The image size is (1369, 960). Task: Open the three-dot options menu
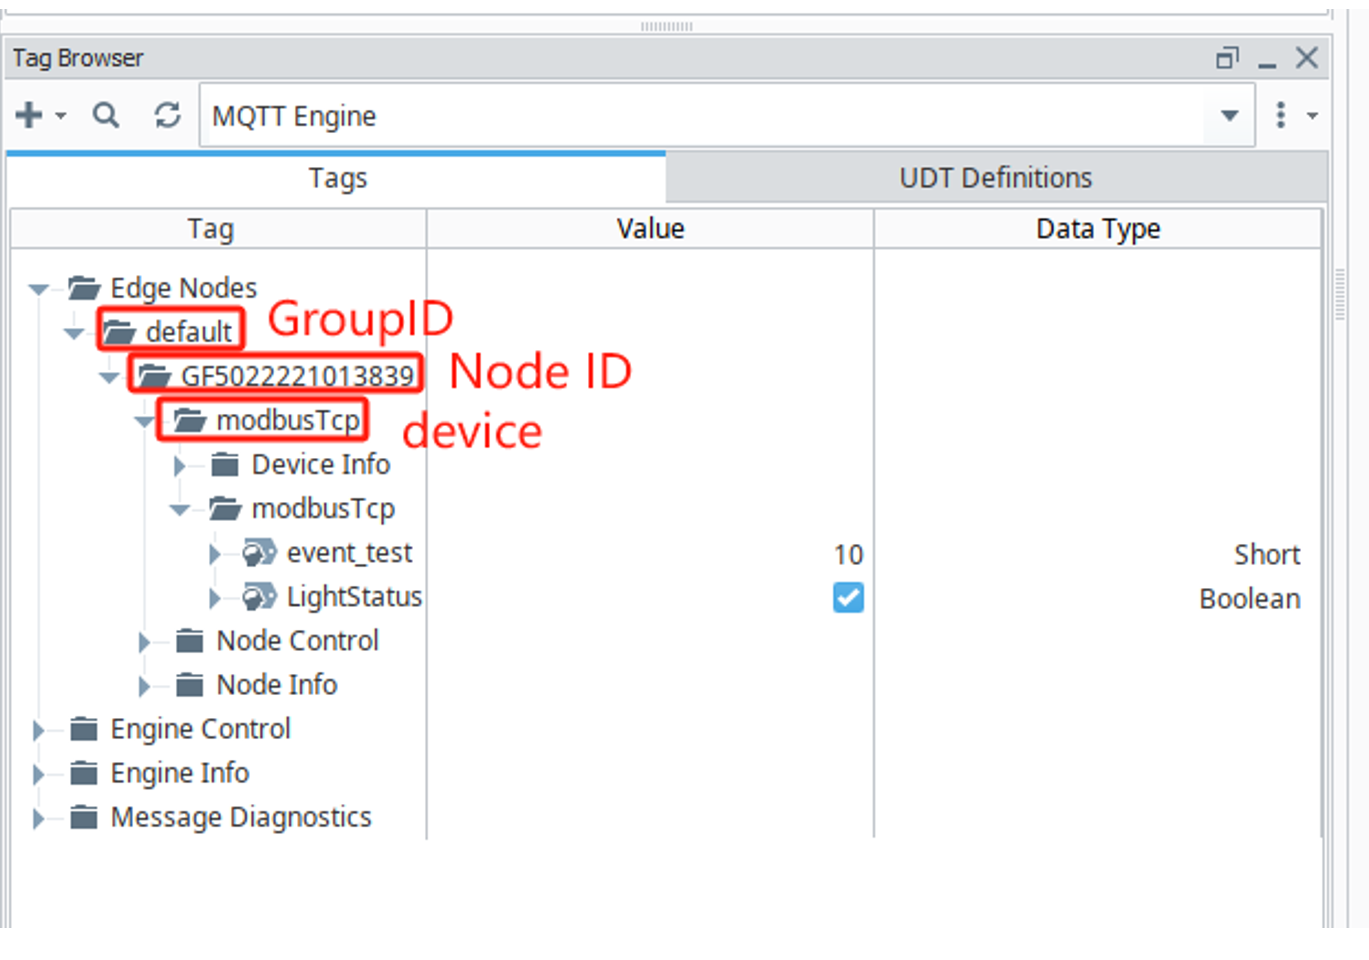[1281, 116]
